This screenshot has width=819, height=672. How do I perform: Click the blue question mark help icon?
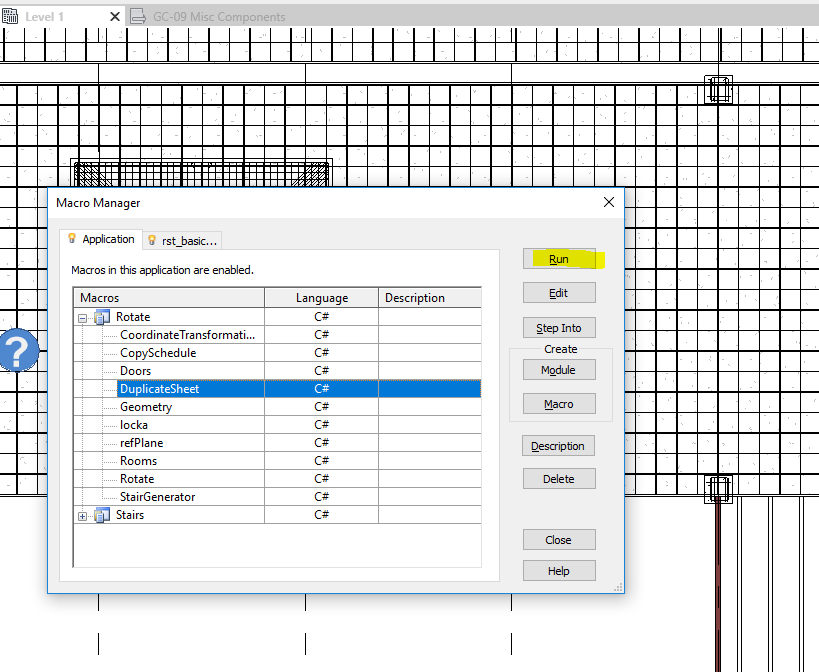click(x=18, y=351)
